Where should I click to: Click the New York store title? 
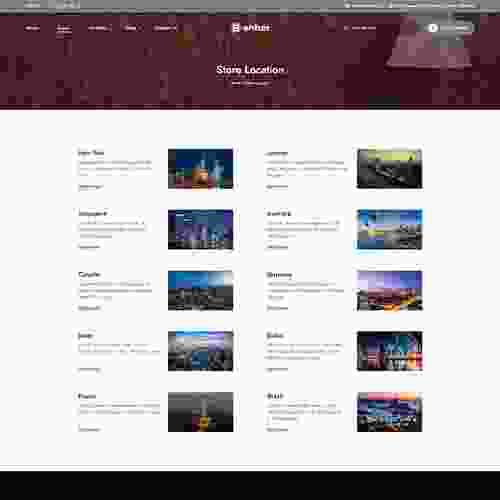pos(91,153)
